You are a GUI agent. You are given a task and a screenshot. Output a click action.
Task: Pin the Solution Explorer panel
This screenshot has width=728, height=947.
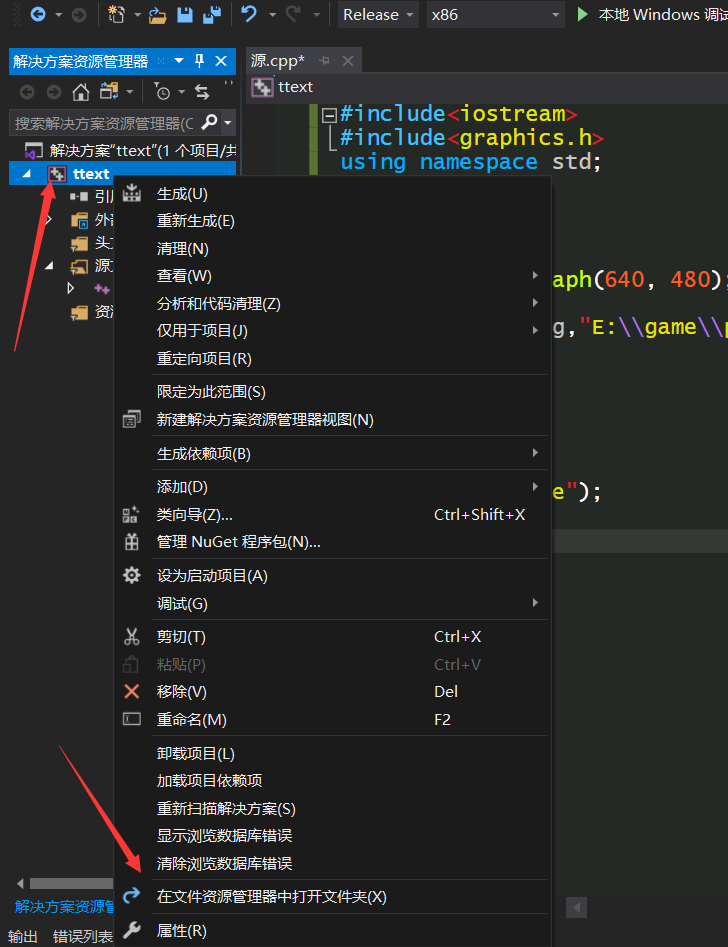[x=199, y=60]
